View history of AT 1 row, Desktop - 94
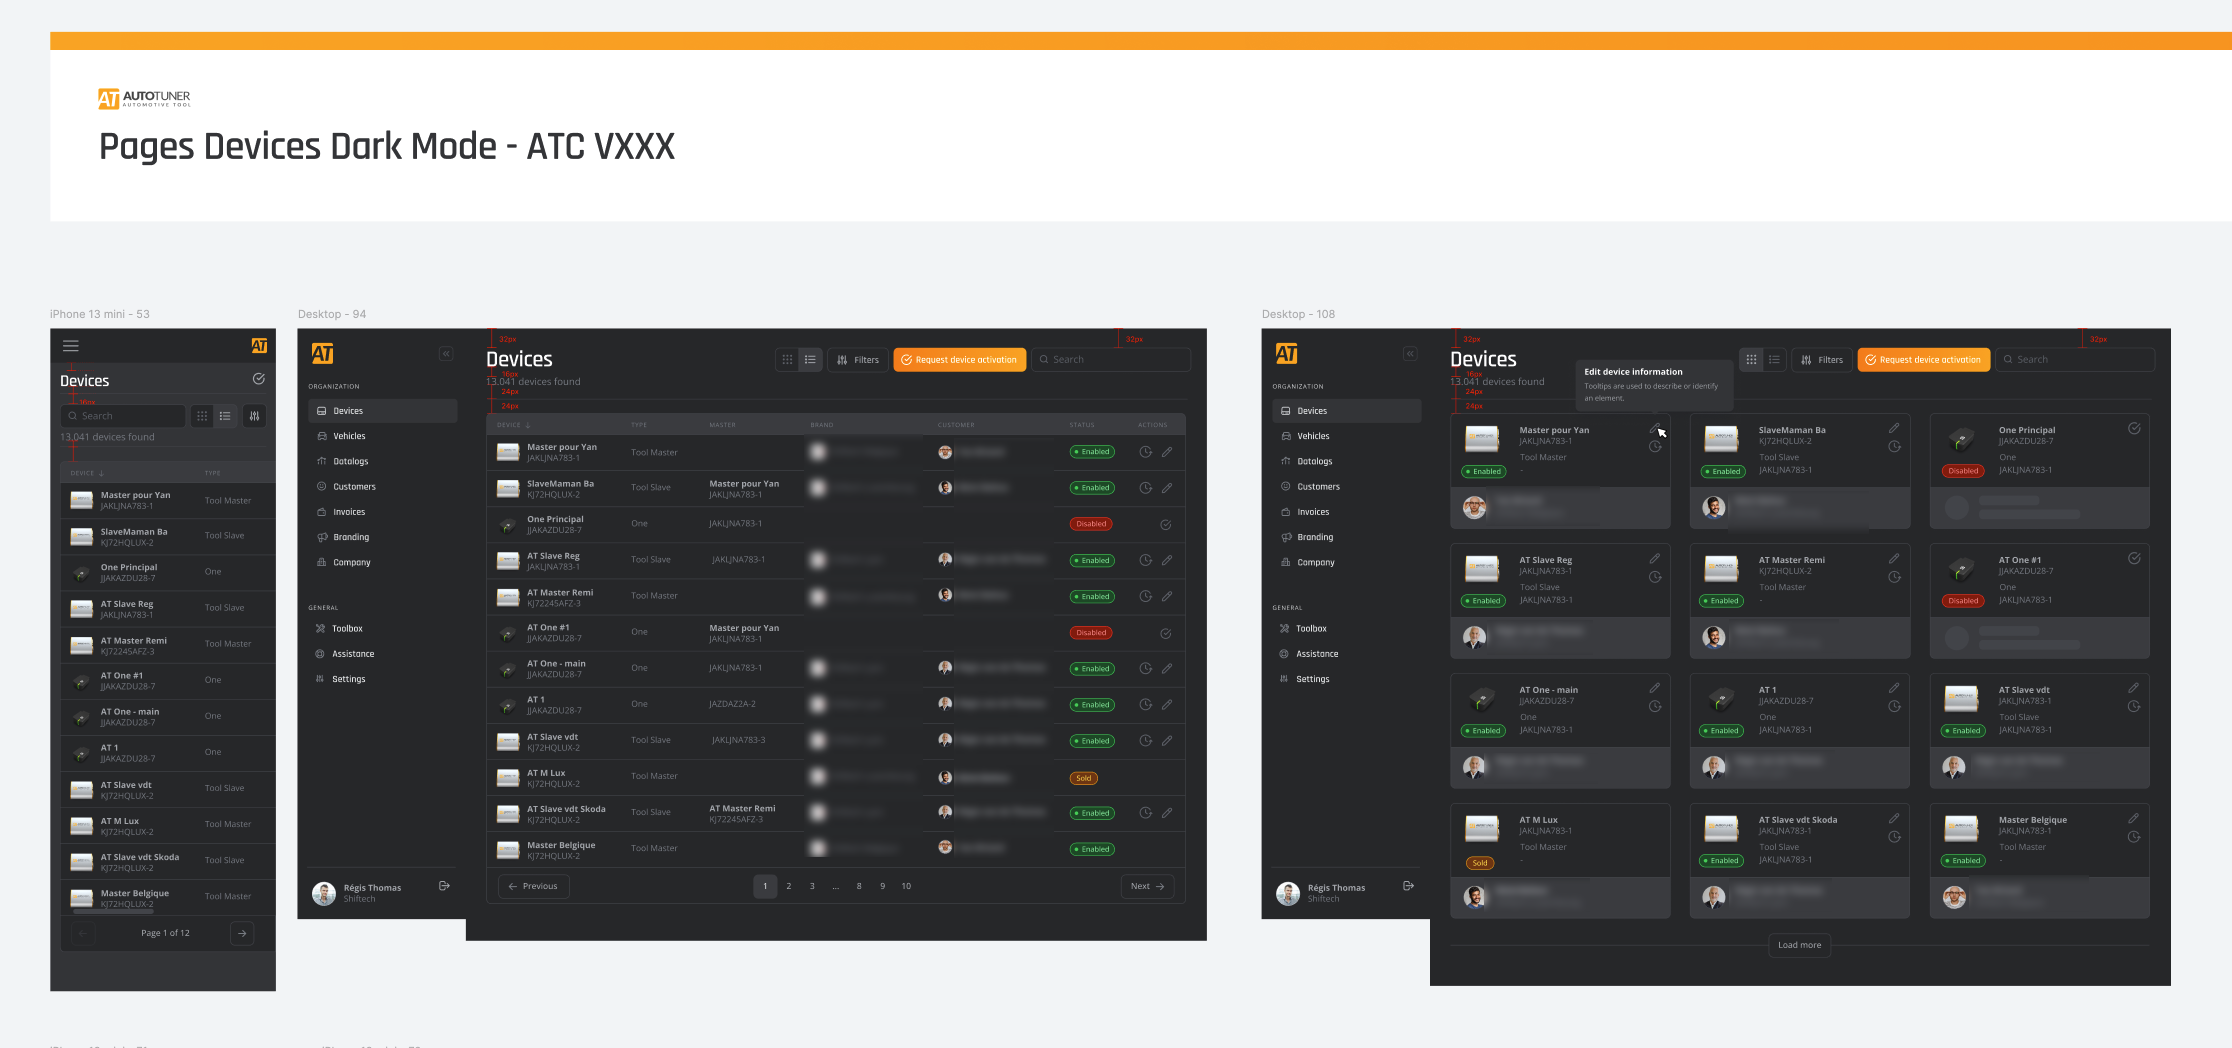The height and width of the screenshot is (1048, 2232). point(1145,704)
